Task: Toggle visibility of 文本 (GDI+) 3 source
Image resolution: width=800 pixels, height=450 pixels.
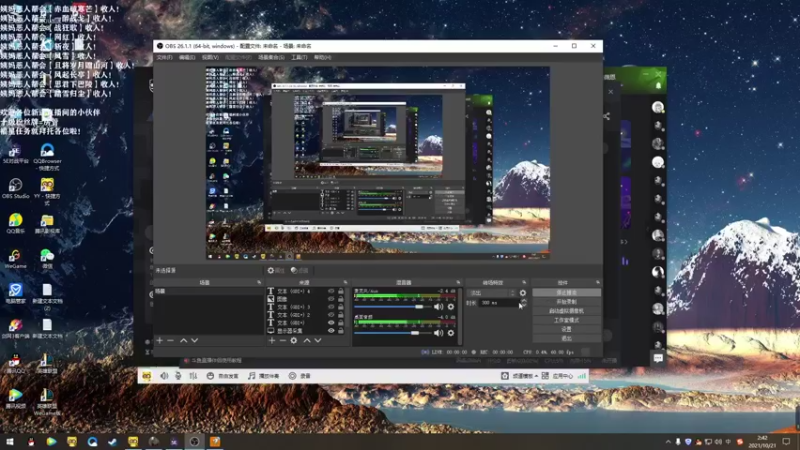Action: click(331, 307)
